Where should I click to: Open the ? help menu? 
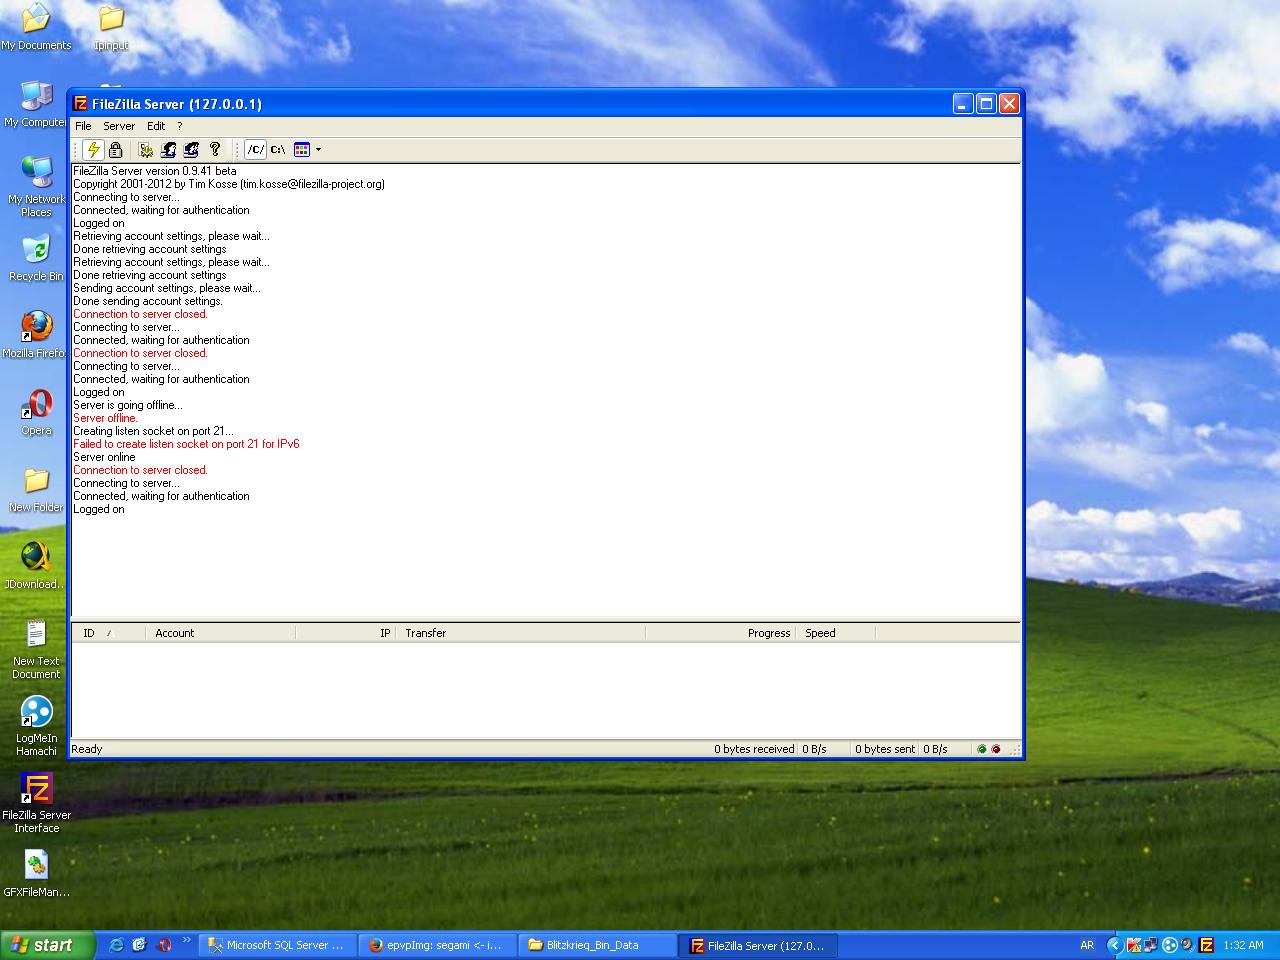pos(180,126)
